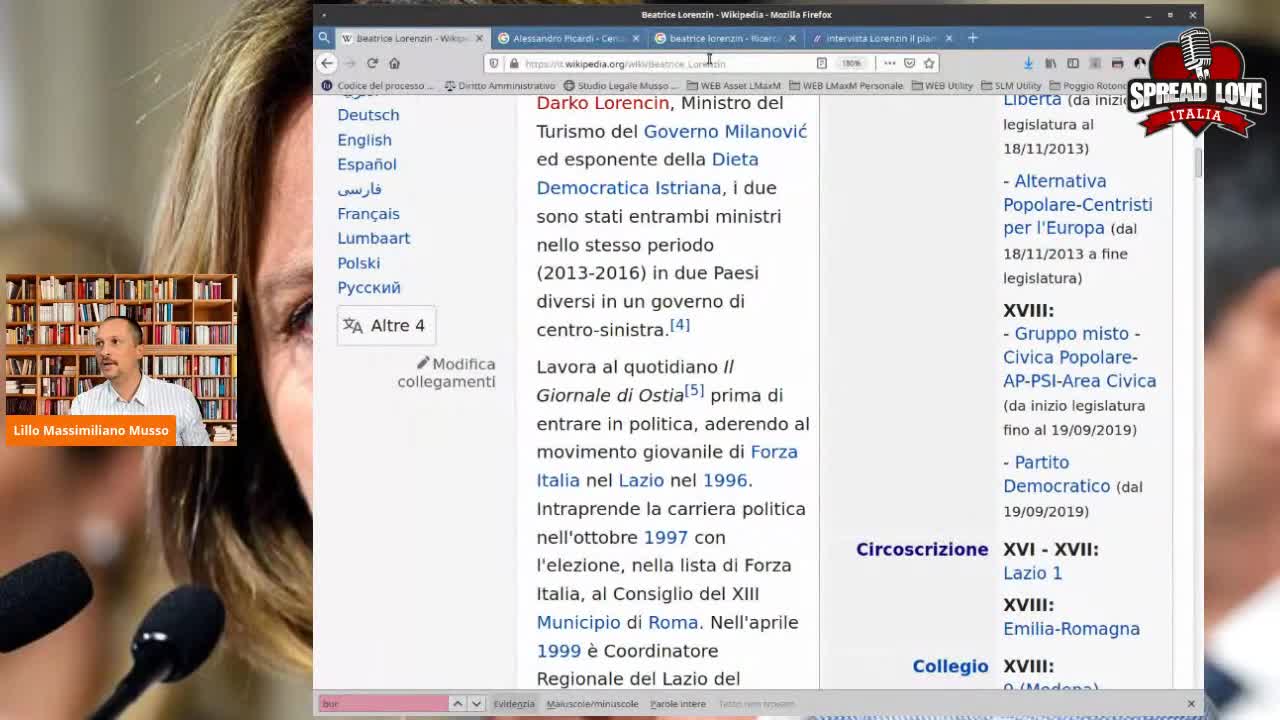The width and height of the screenshot is (1280, 720).
Task: Reset the 130% zoom level indicator
Action: tap(851, 63)
